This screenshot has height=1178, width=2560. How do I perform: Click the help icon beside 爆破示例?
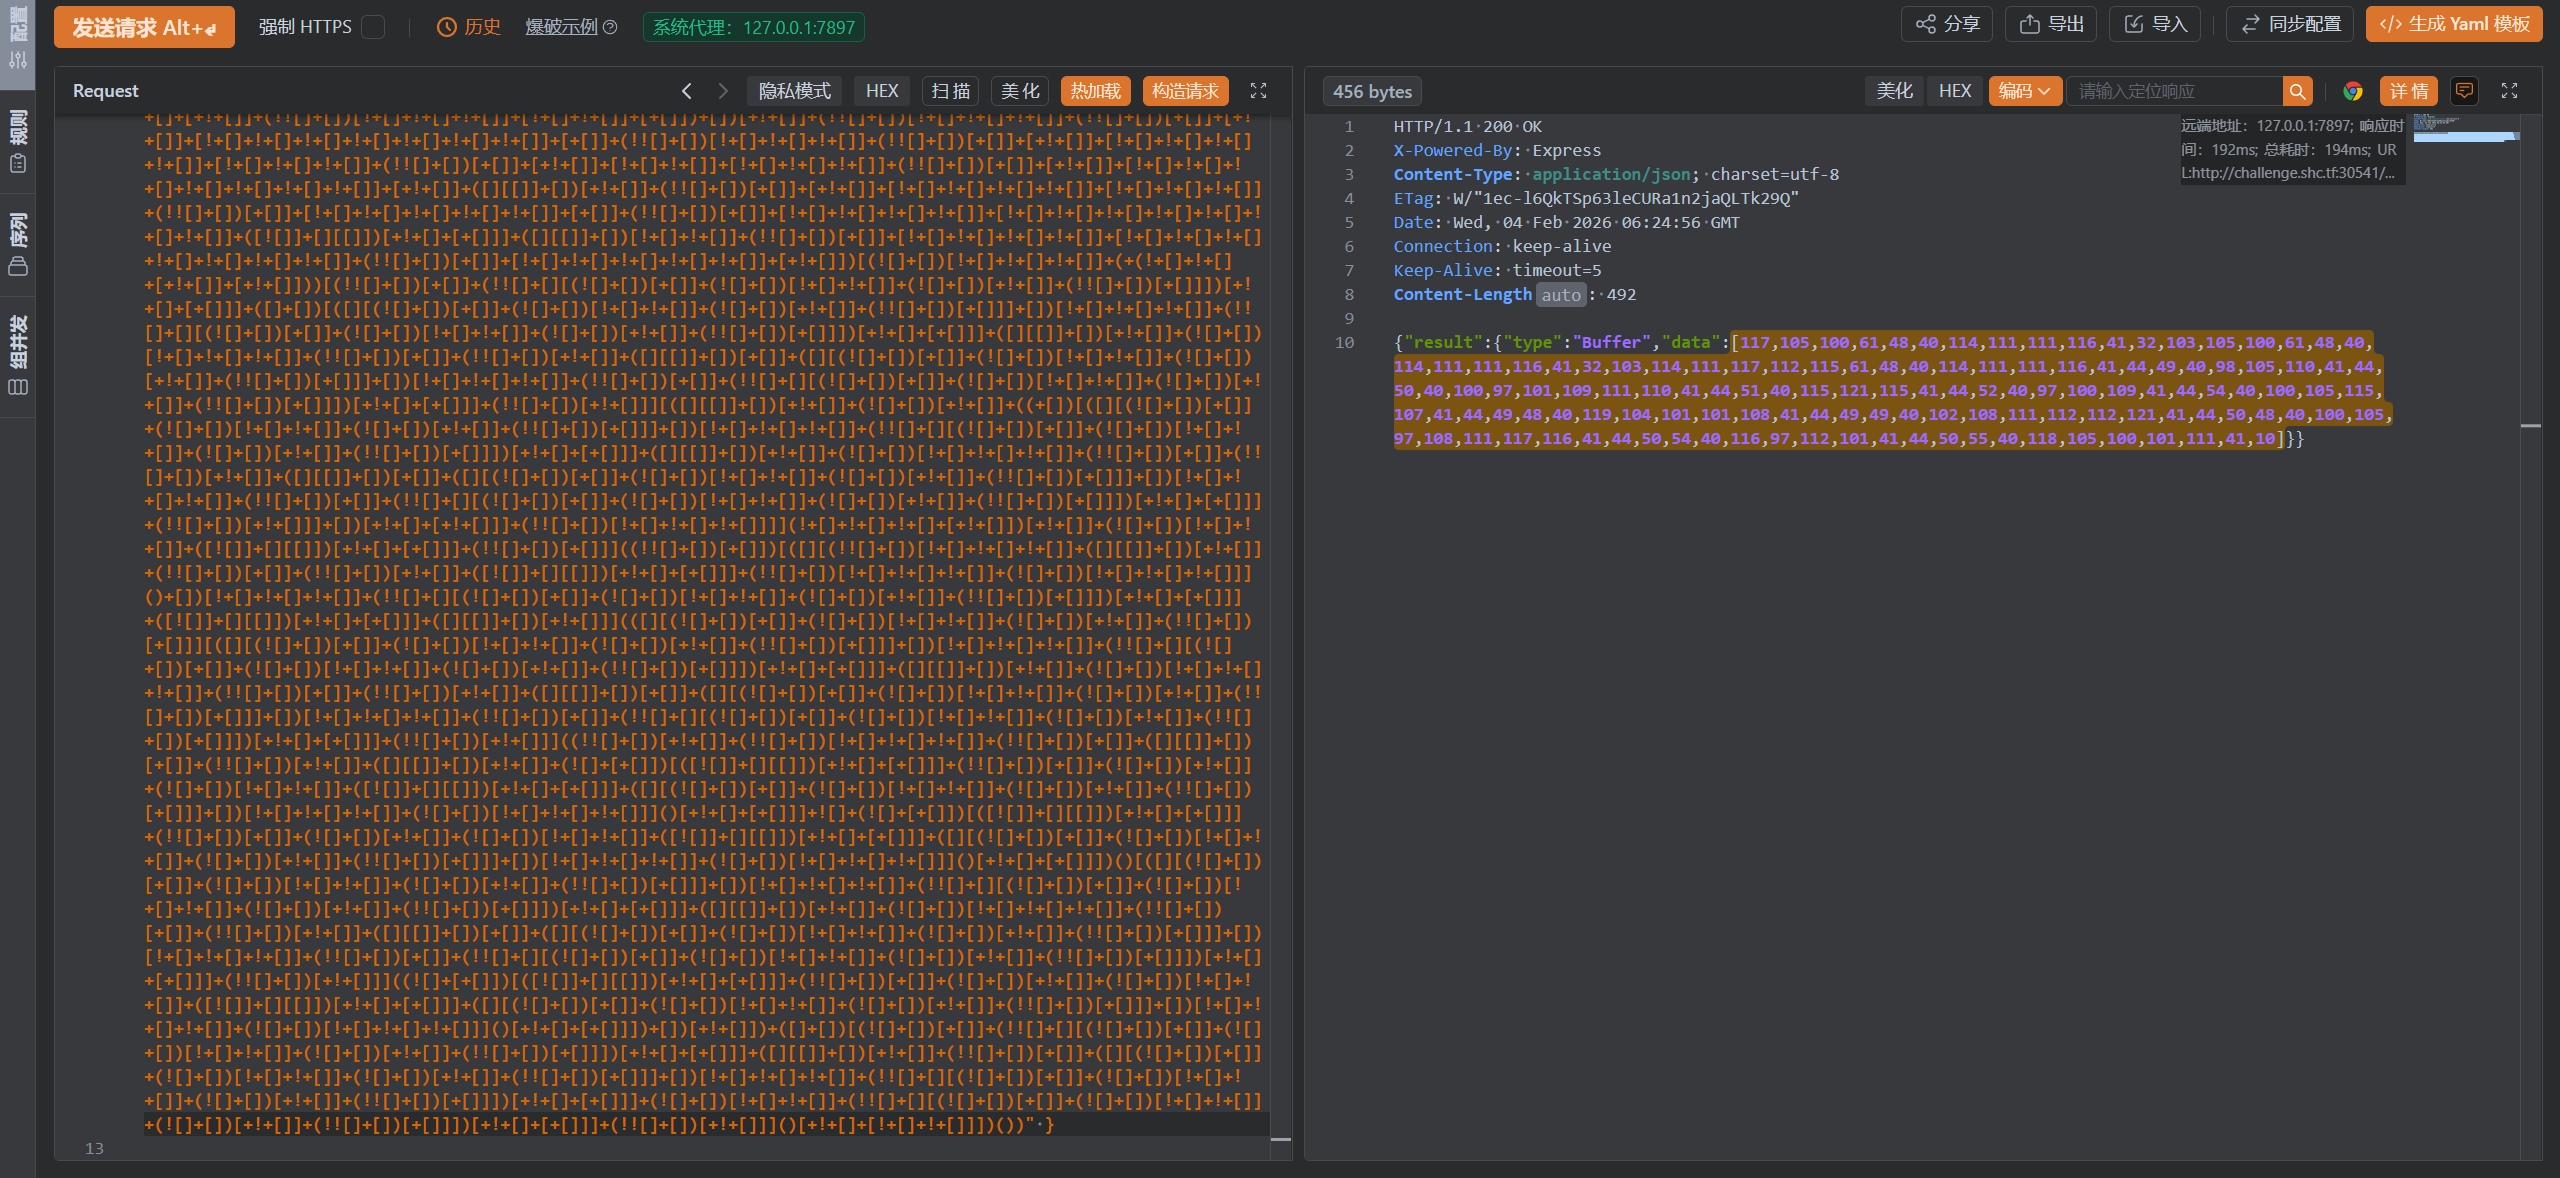coord(610,27)
